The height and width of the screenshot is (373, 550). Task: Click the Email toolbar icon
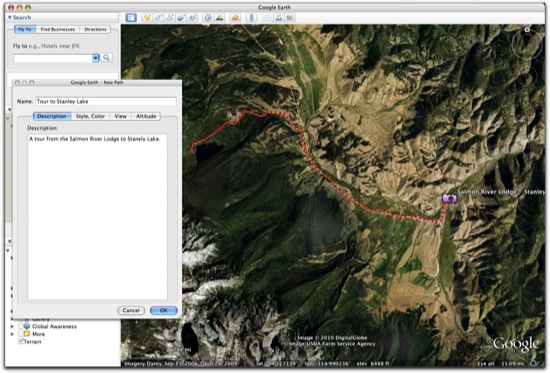267,18
